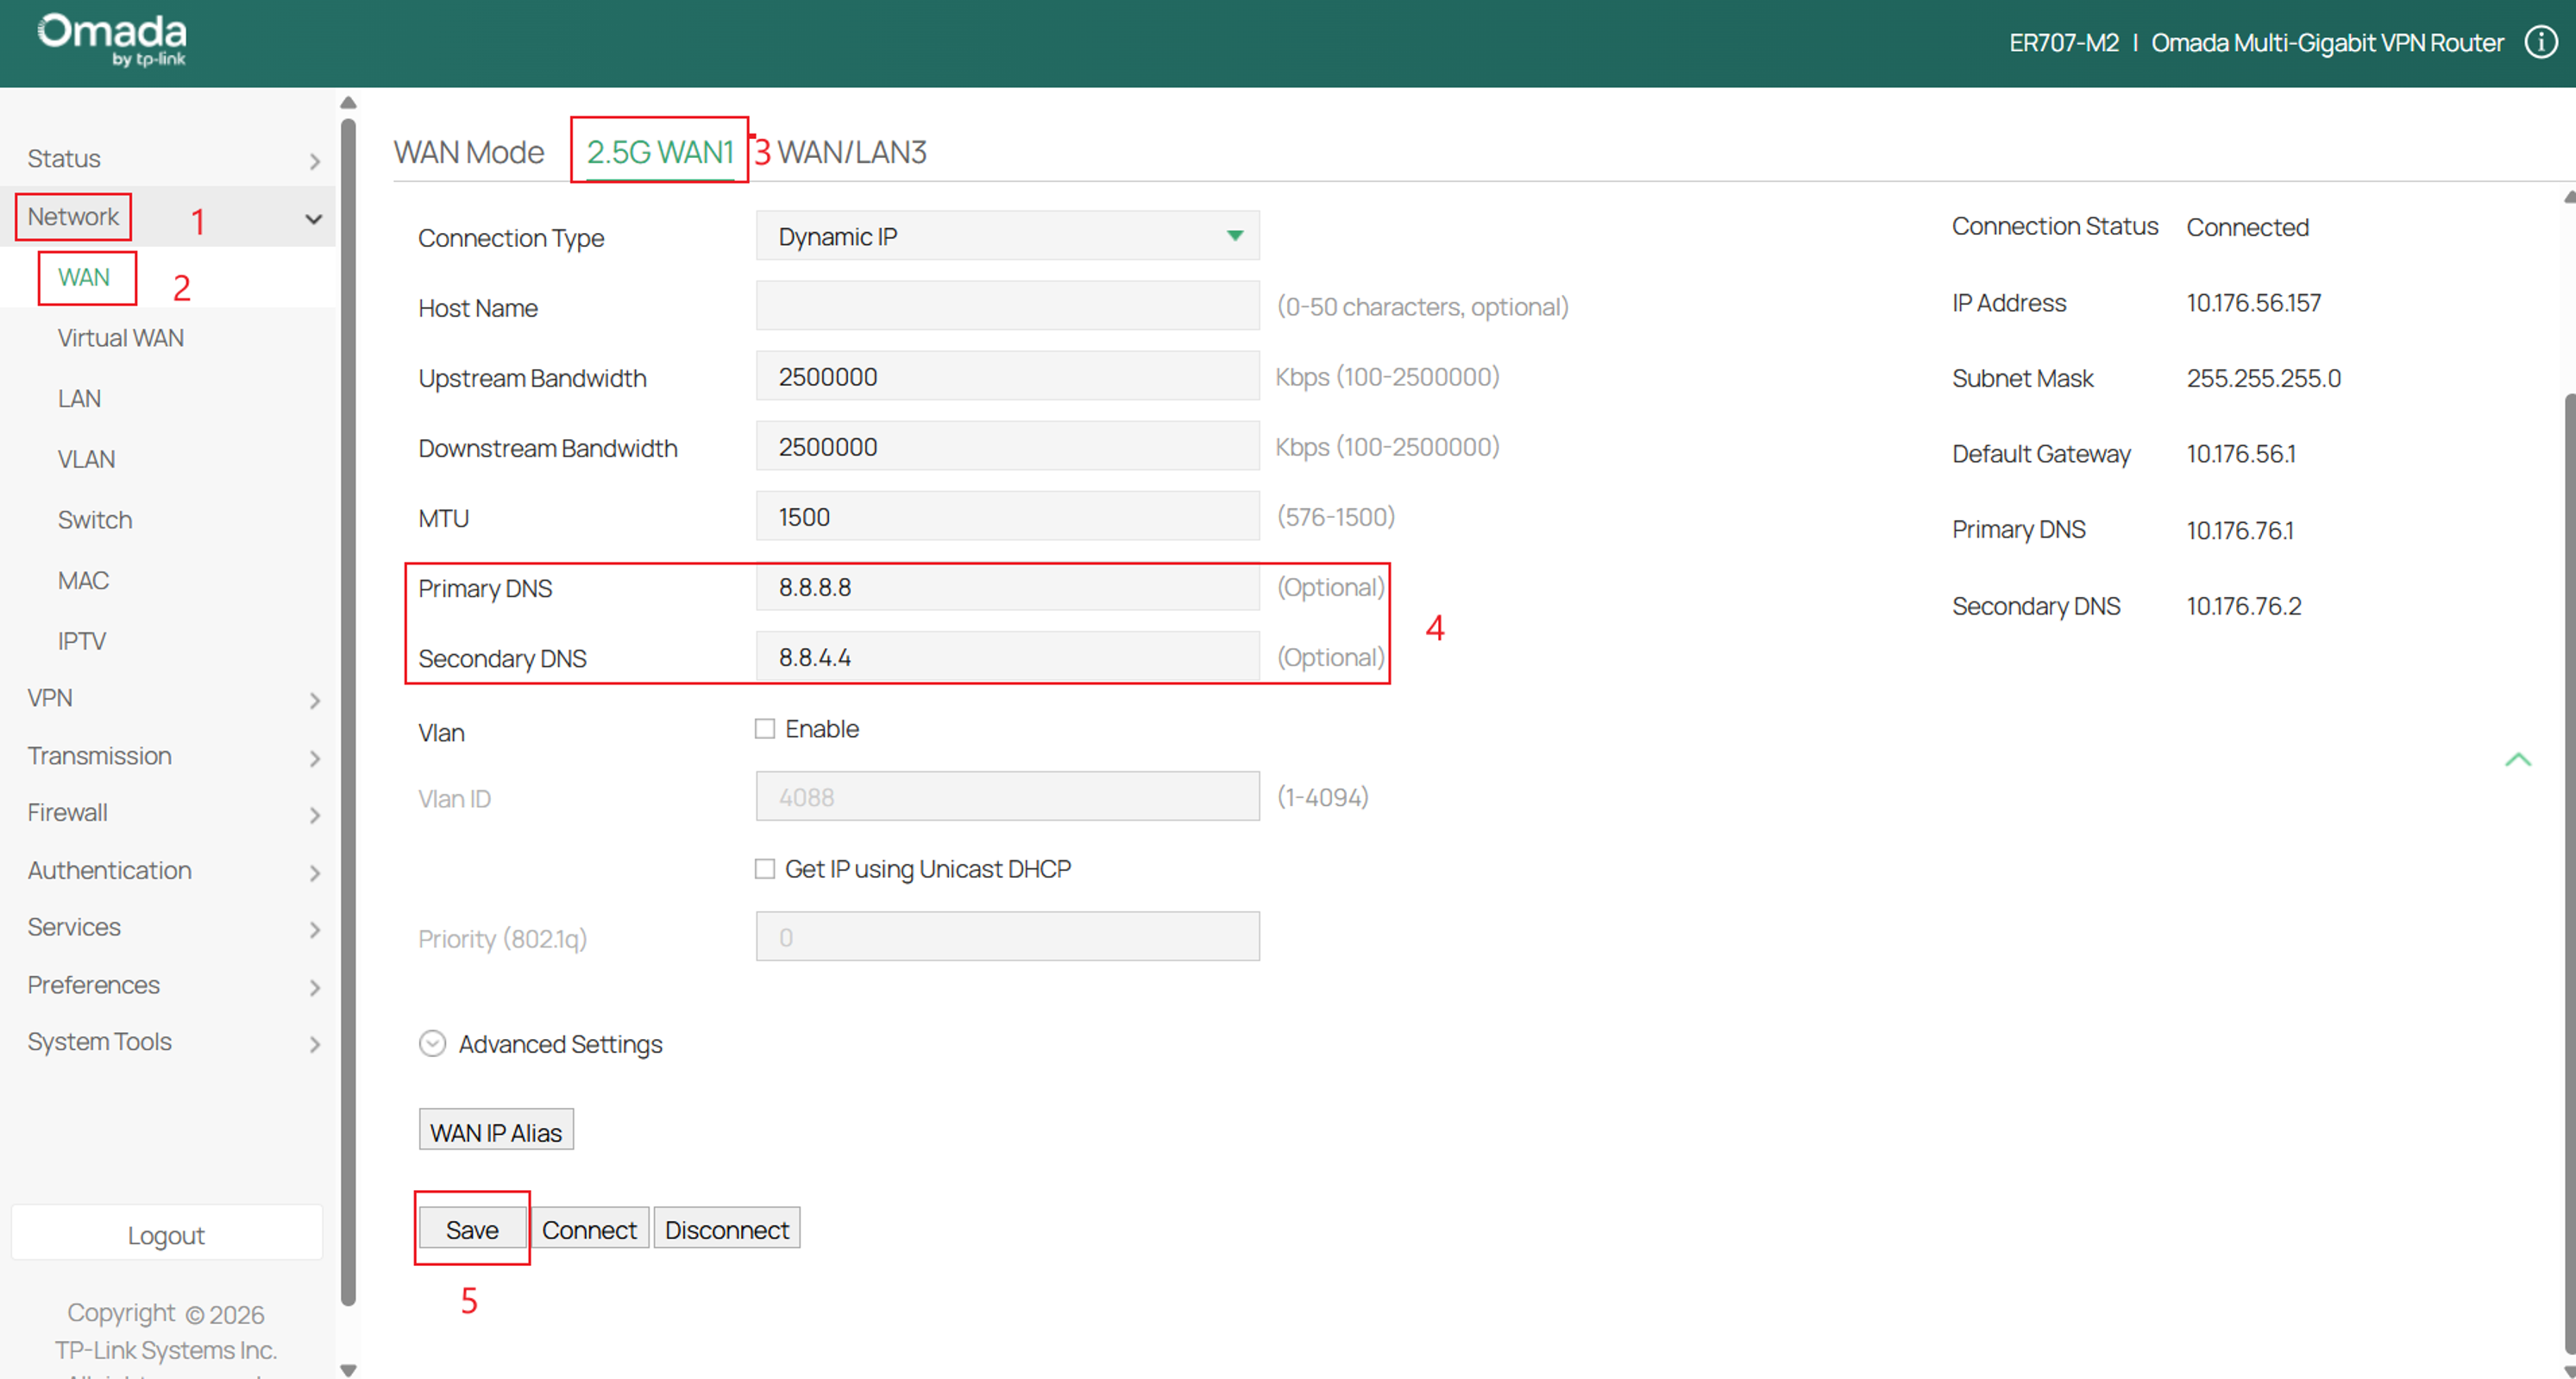This screenshot has height=1379, width=2576.
Task: Click the Omada by tp-link logo
Action: click(x=112, y=41)
